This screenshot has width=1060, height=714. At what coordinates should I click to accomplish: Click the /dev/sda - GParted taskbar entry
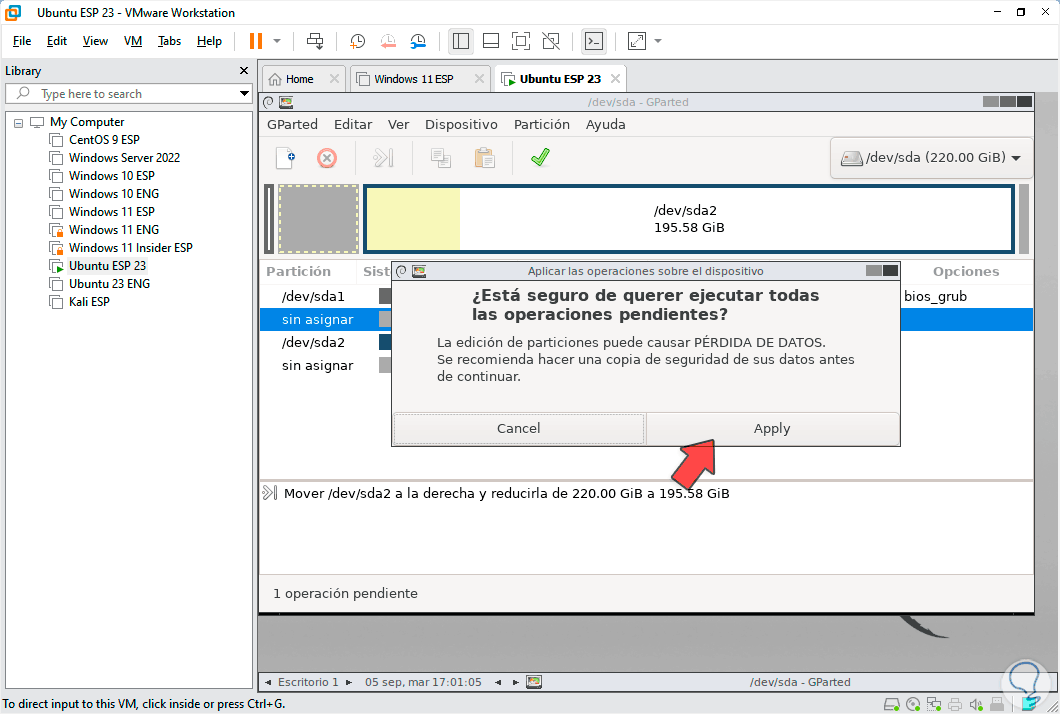point(800,682)
